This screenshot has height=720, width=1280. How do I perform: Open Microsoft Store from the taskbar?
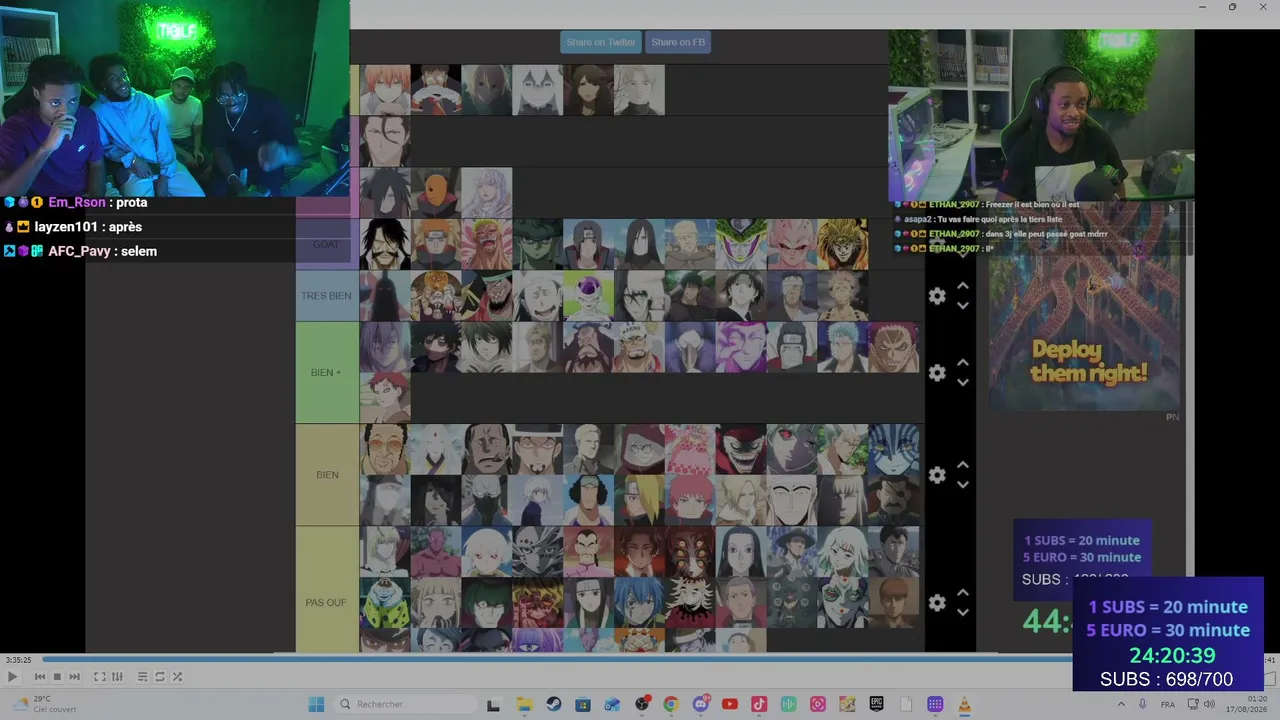(583, 704)
